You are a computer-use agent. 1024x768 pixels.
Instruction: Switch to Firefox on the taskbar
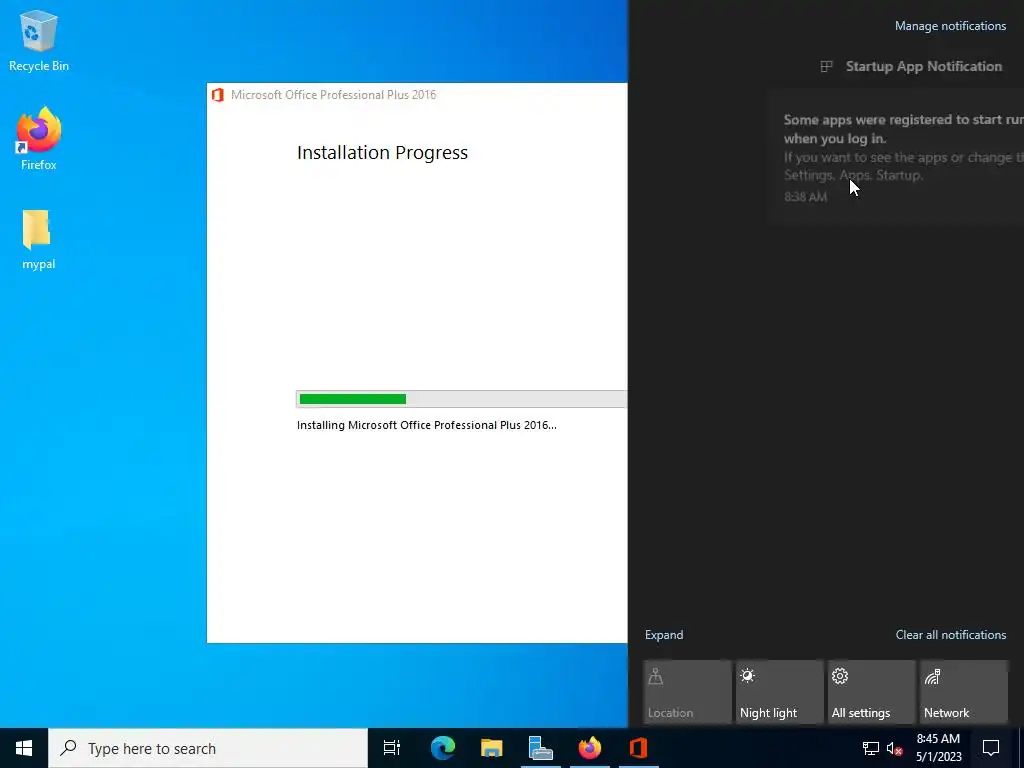590,748
